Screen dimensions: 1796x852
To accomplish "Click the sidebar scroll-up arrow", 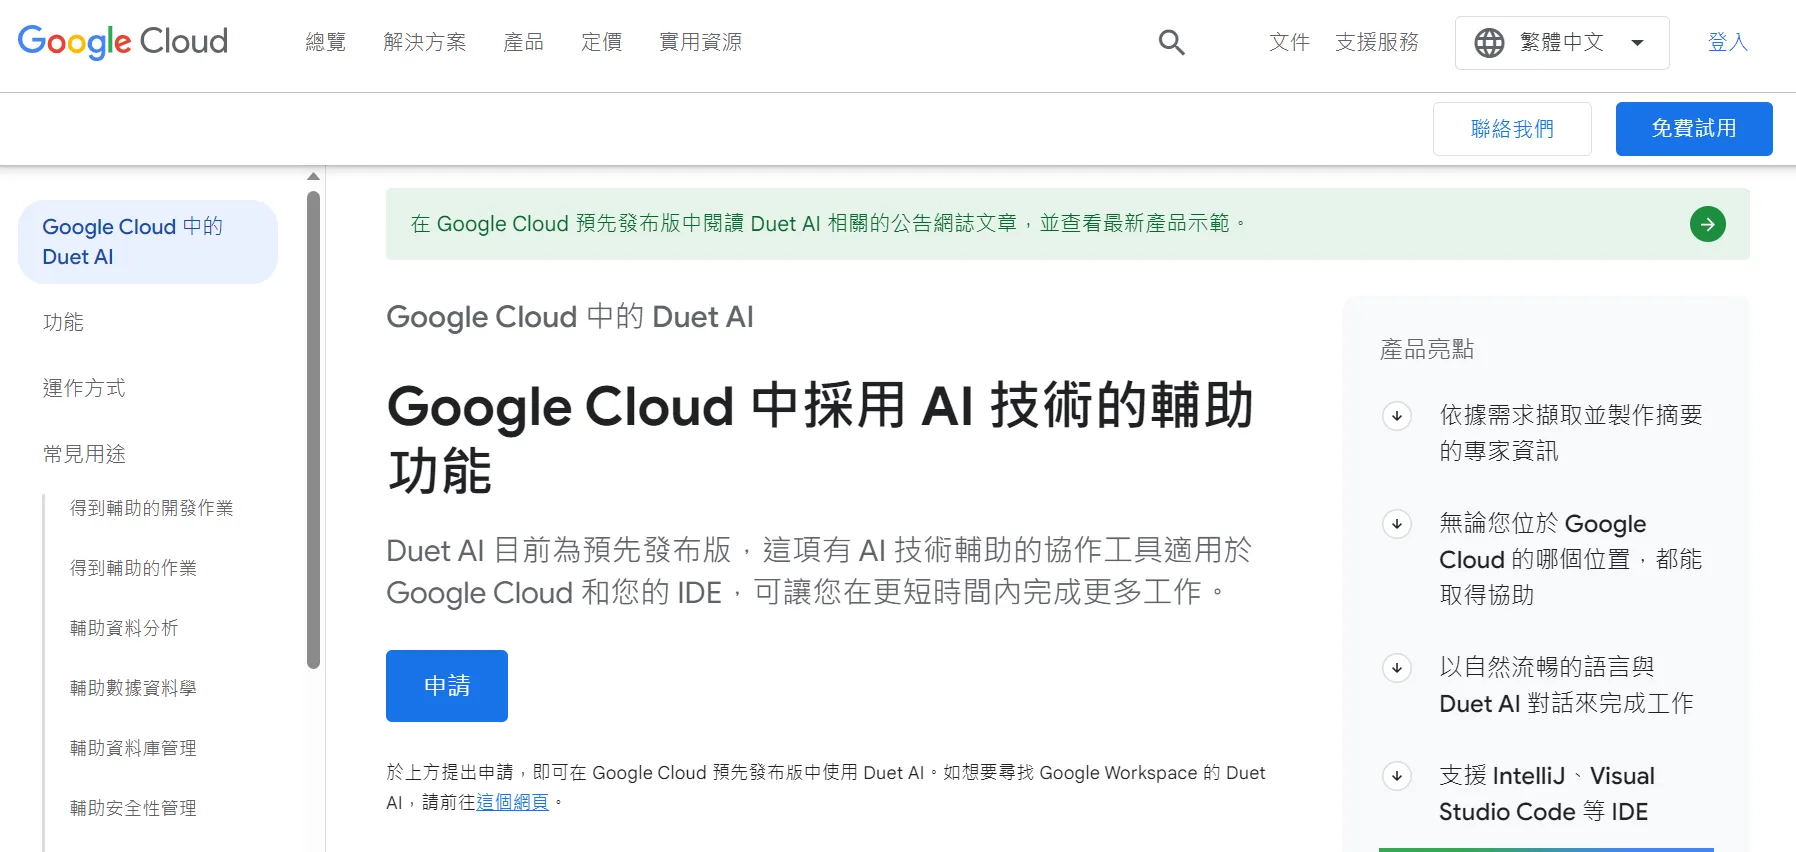I will point(313,176).
